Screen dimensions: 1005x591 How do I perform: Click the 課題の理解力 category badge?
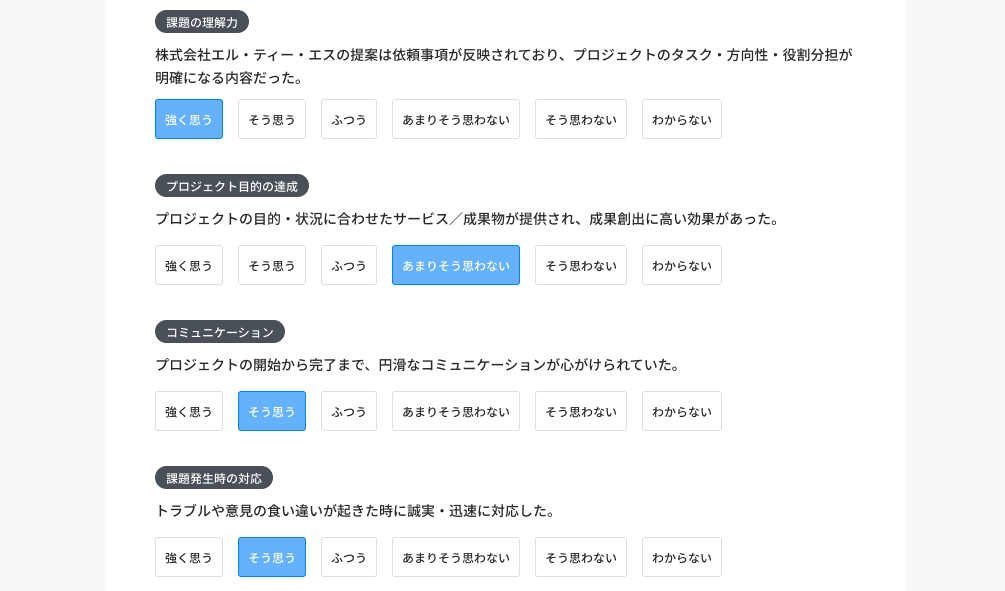pos(202,22)
